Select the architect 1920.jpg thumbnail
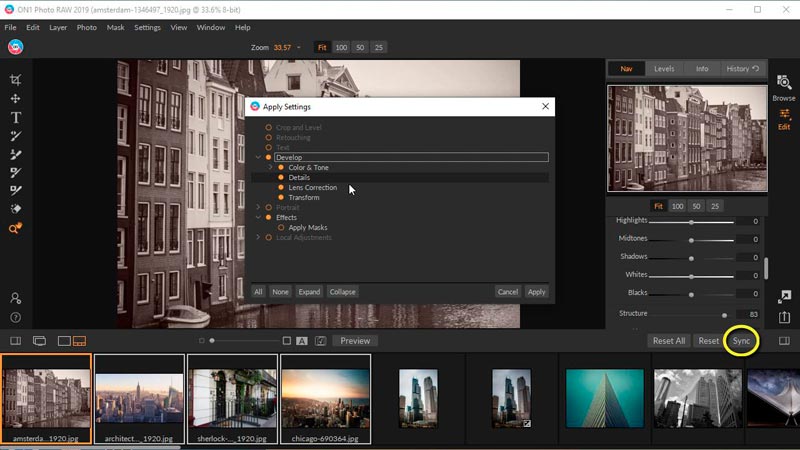800x450 pixels. (x=139, y=399)
